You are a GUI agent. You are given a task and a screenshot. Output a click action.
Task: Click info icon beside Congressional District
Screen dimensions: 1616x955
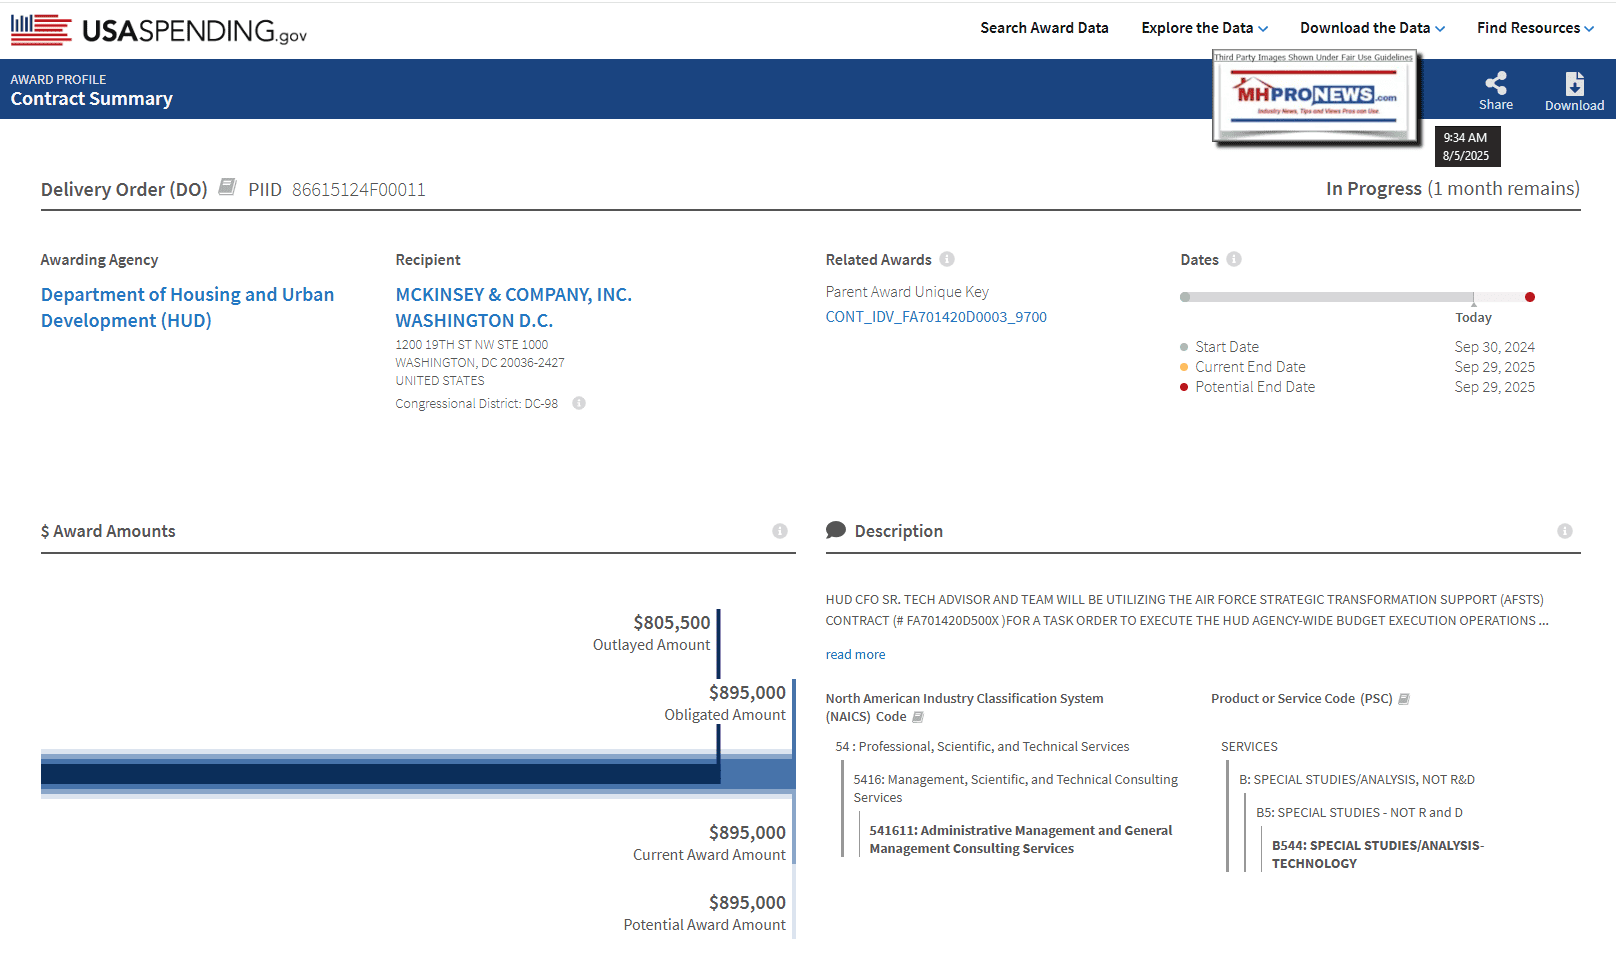[579, 403]
